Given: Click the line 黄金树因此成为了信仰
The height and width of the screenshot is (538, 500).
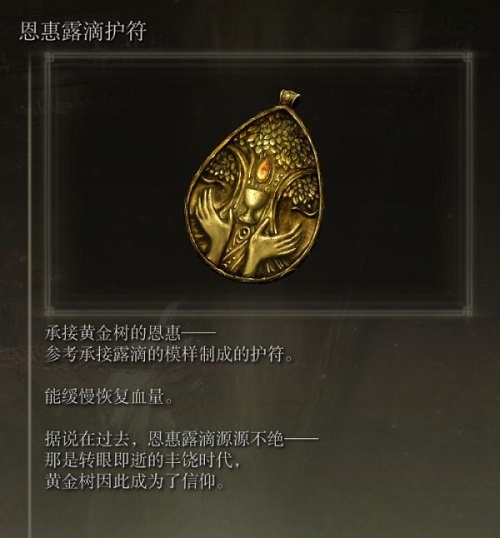Looking at the screenshot, I should click(x=135, y=482).
